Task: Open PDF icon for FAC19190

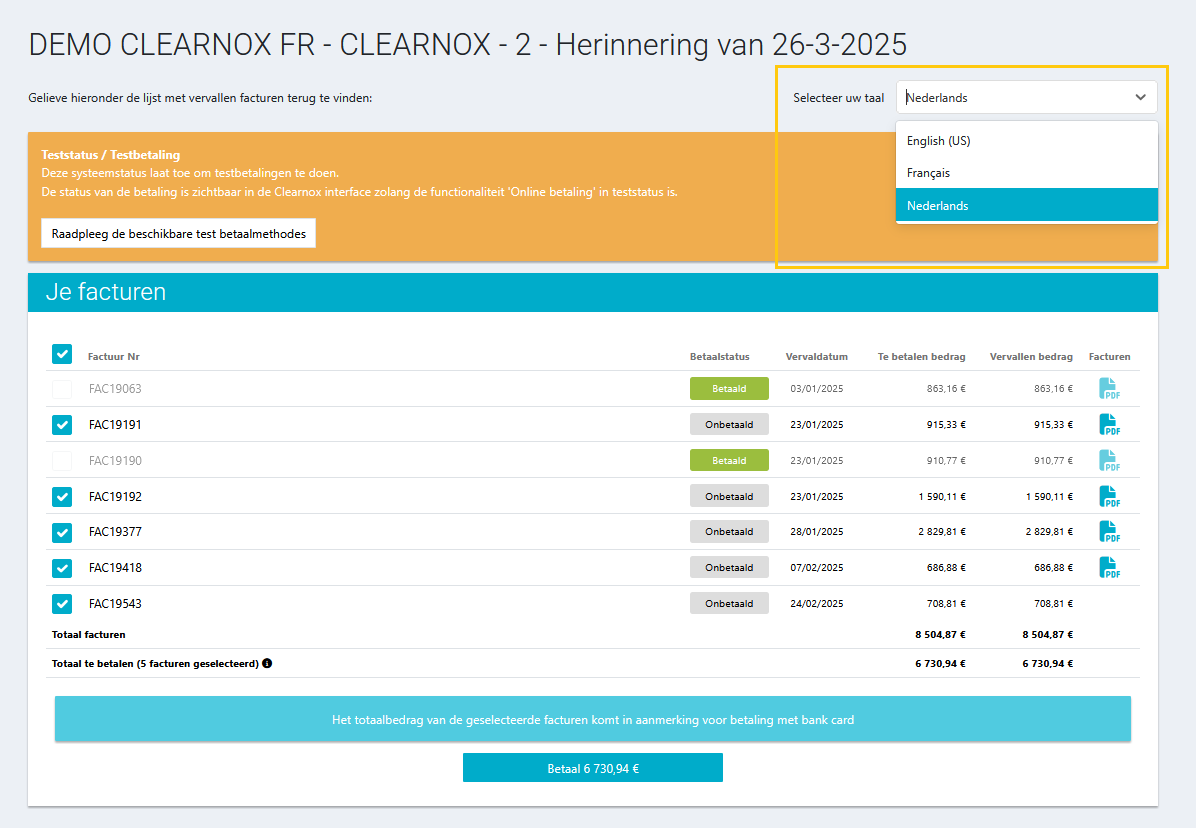Action: click(1109, 461)
